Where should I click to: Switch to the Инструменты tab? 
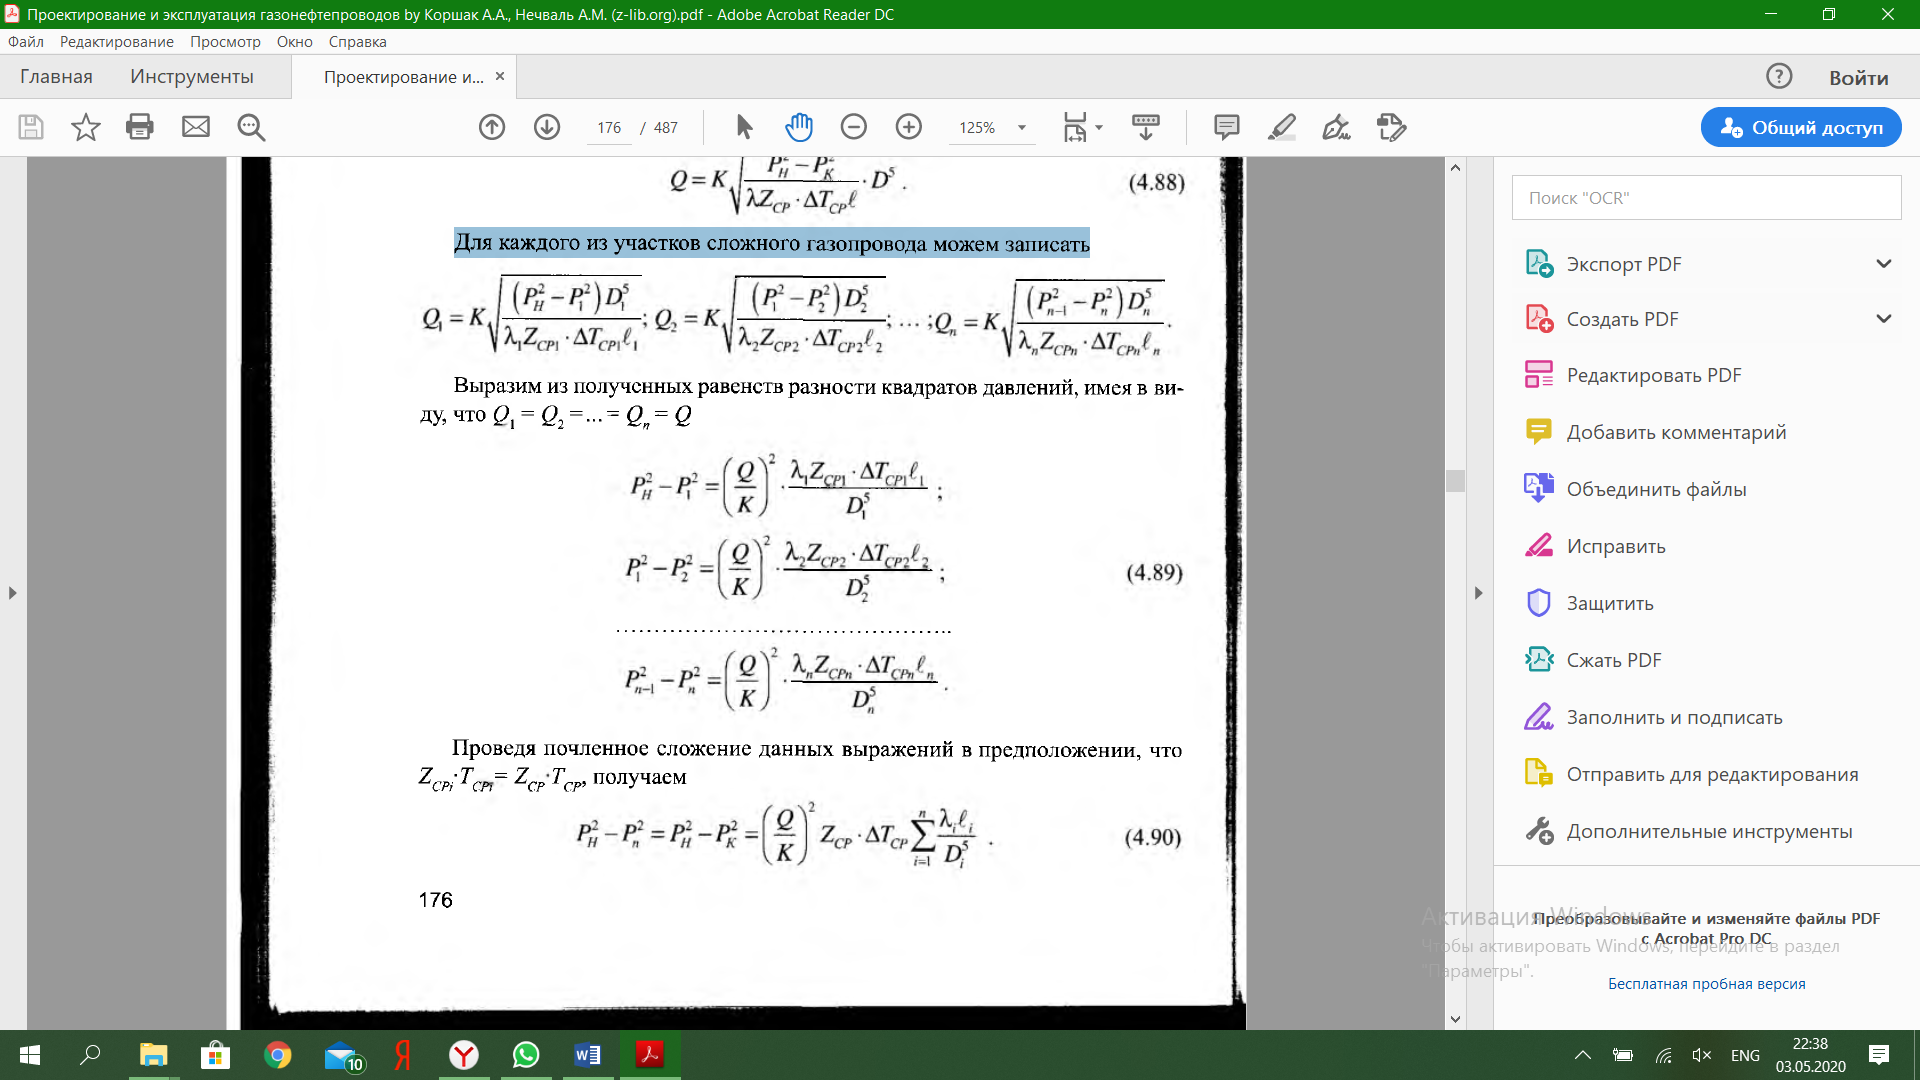[x=191, y=77]
